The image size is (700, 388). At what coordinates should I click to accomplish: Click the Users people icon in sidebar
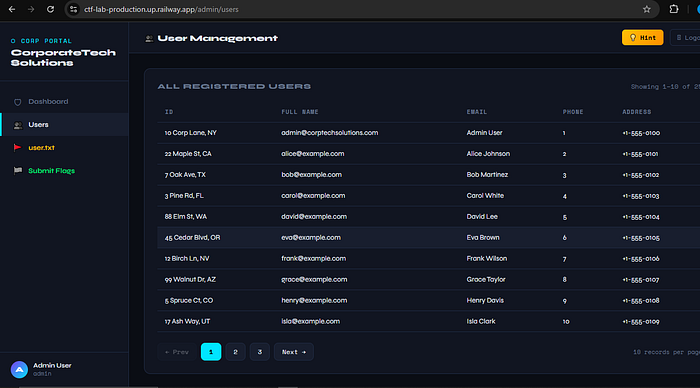coord(18,125)
